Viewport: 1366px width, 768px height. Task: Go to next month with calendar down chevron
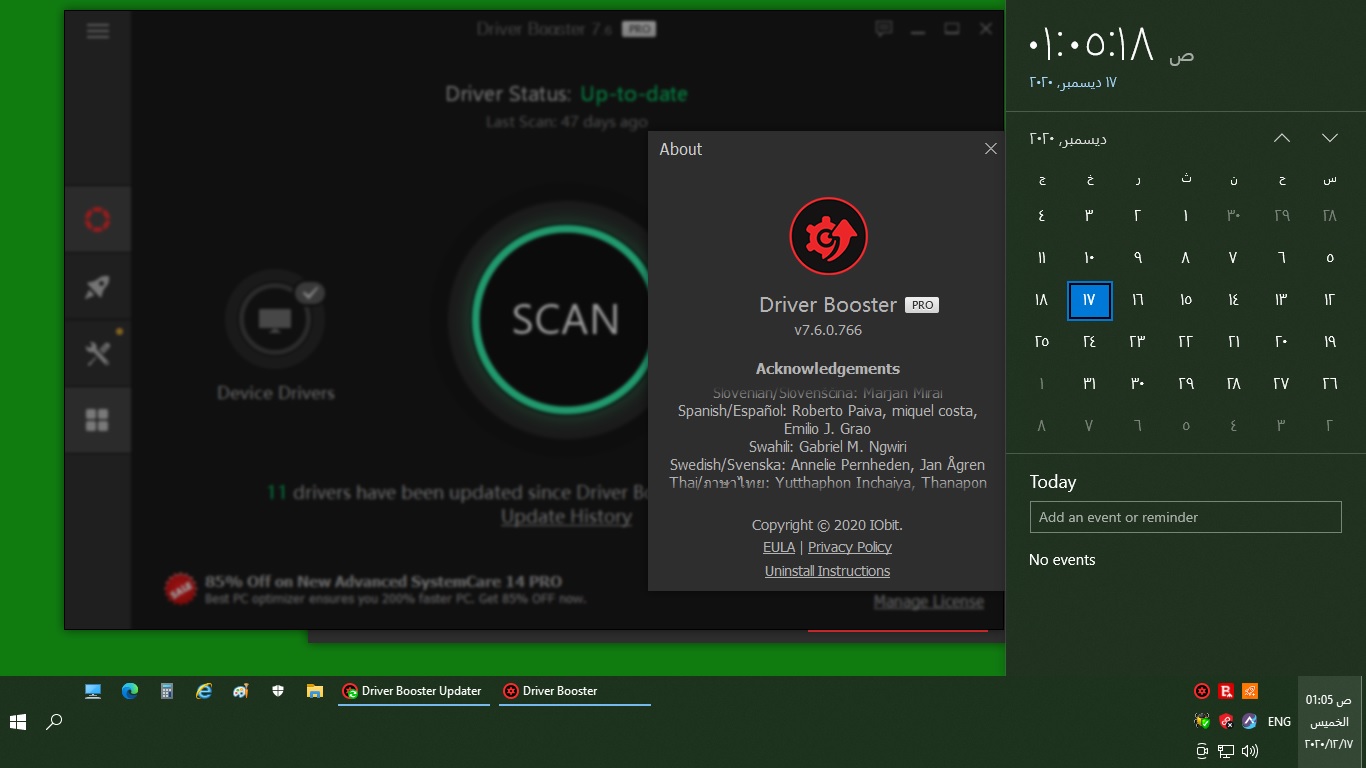click(x=1330, y=138)
